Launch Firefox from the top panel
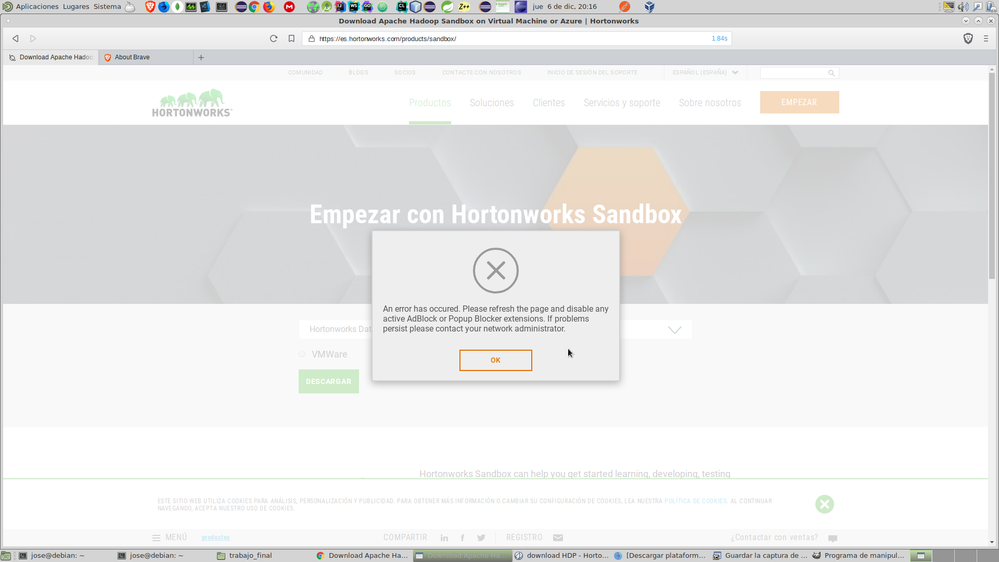The width and height of the screenshot is (999, 562). 269,7
